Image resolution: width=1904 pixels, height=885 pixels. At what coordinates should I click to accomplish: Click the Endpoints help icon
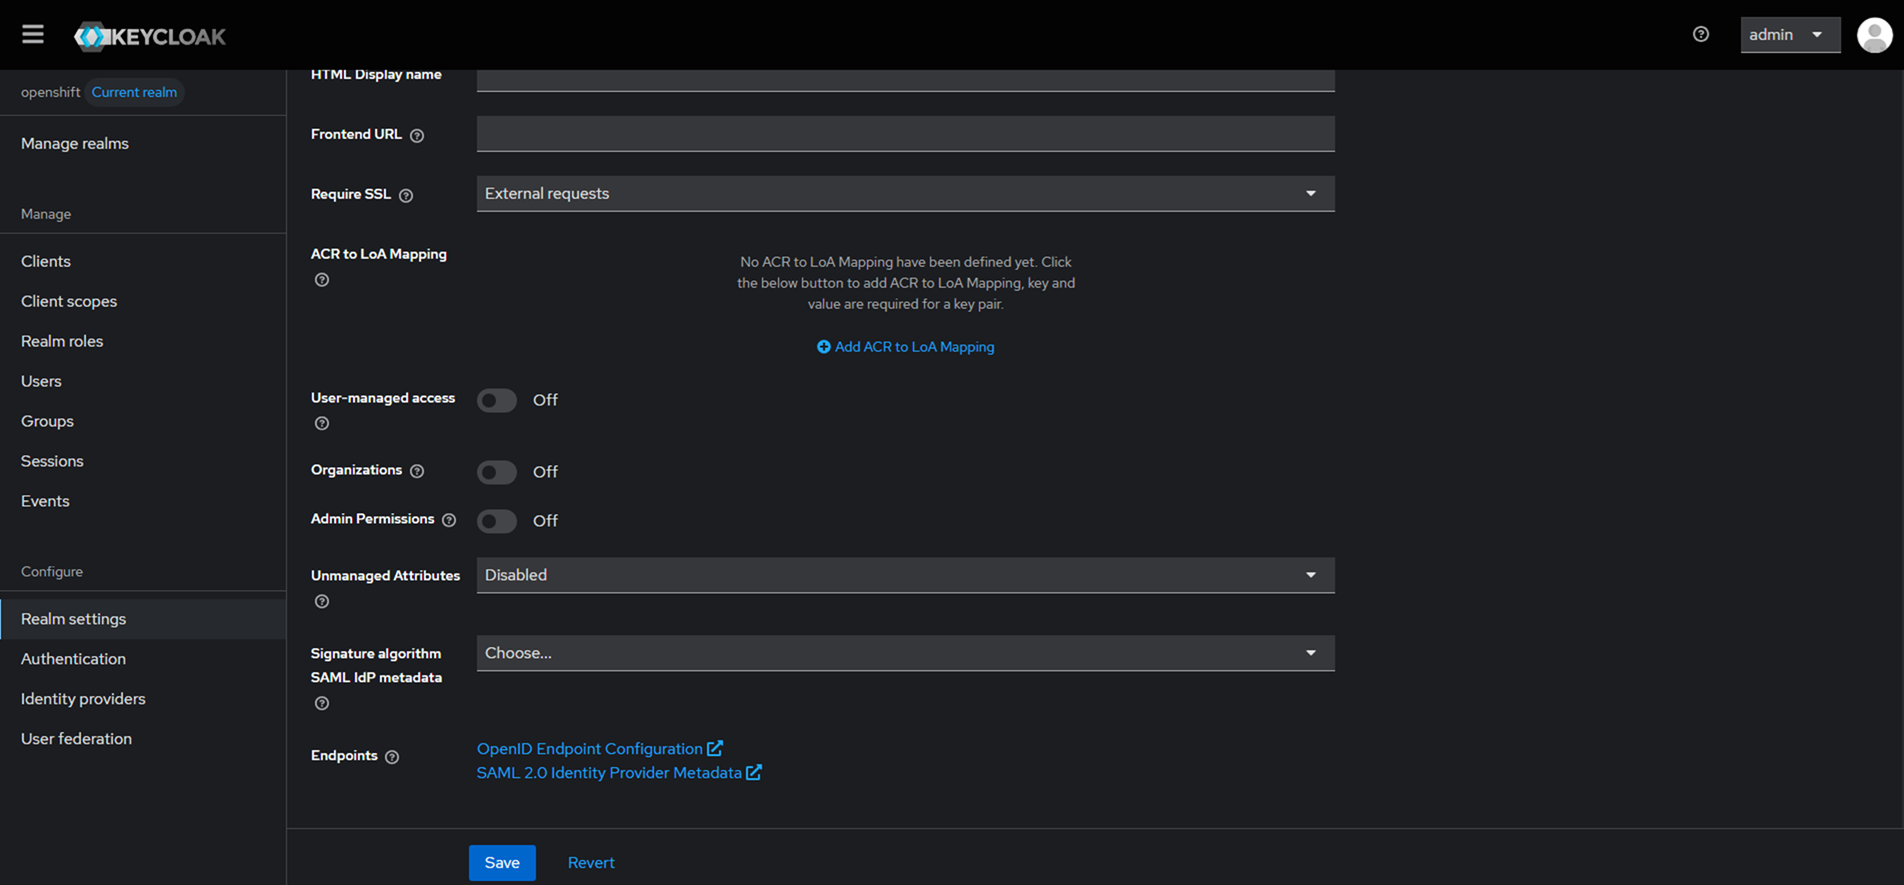coord(392,757)
